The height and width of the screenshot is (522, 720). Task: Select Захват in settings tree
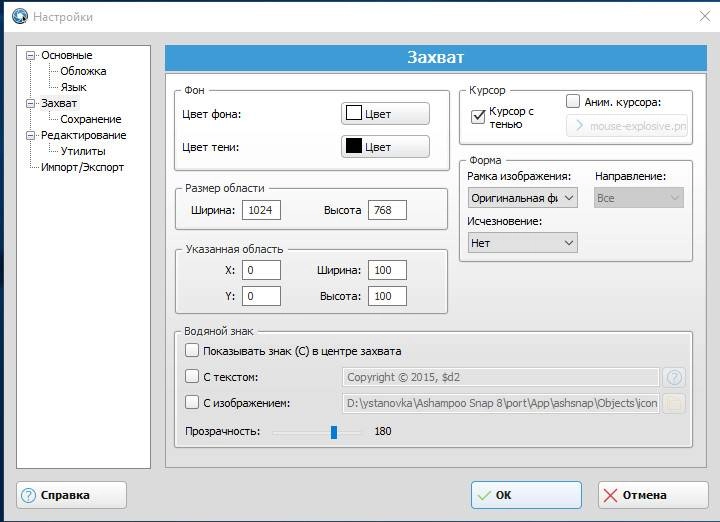tap(59, 103)
